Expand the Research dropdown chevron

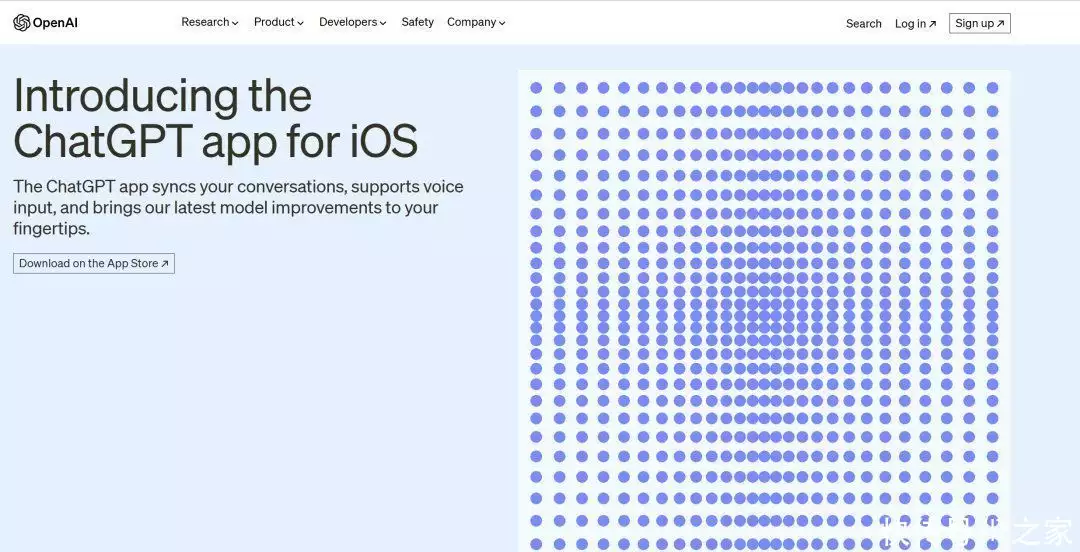[x=235, y=23]
